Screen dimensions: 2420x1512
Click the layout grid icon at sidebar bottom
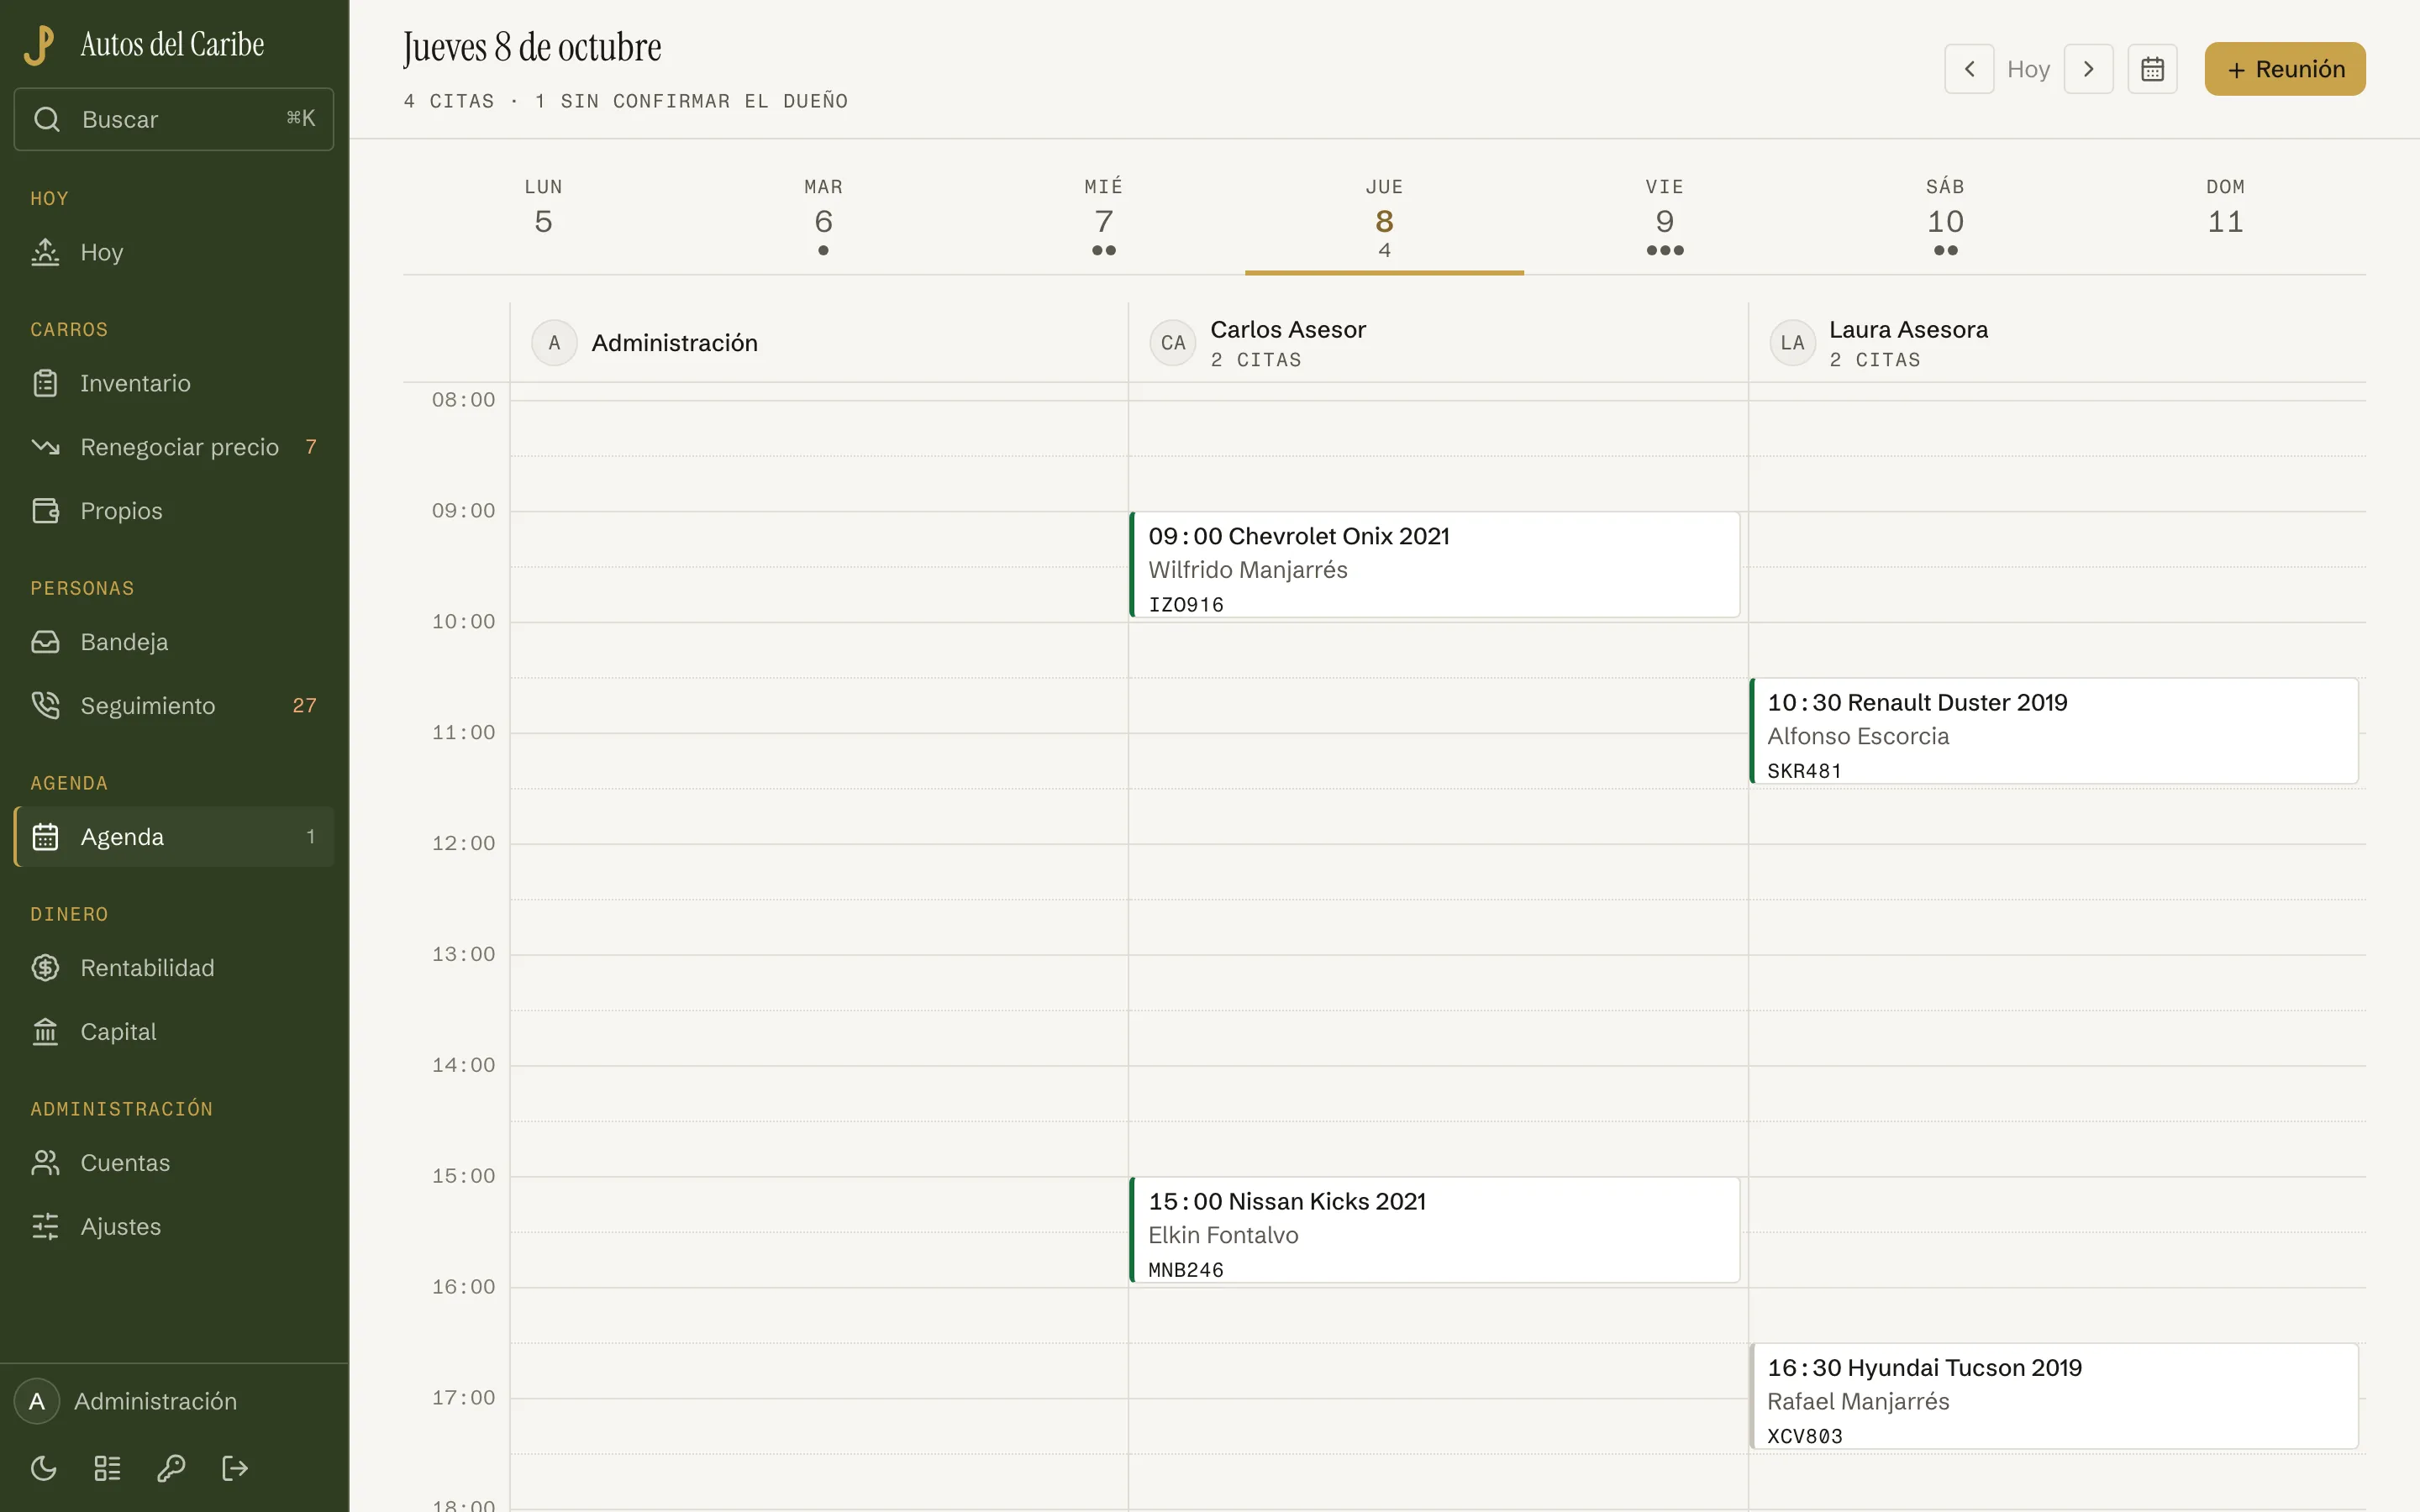[107, 1468]
